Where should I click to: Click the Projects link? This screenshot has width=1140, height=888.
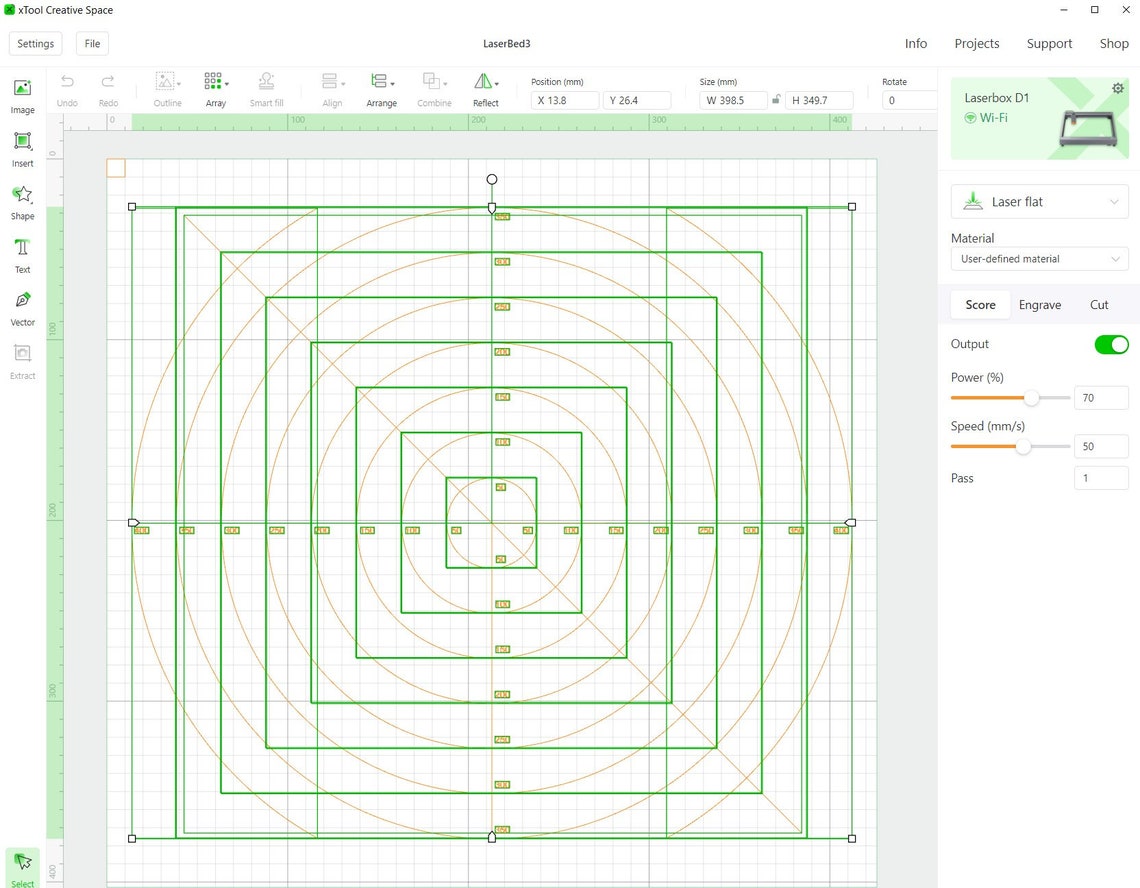[976, 43]
